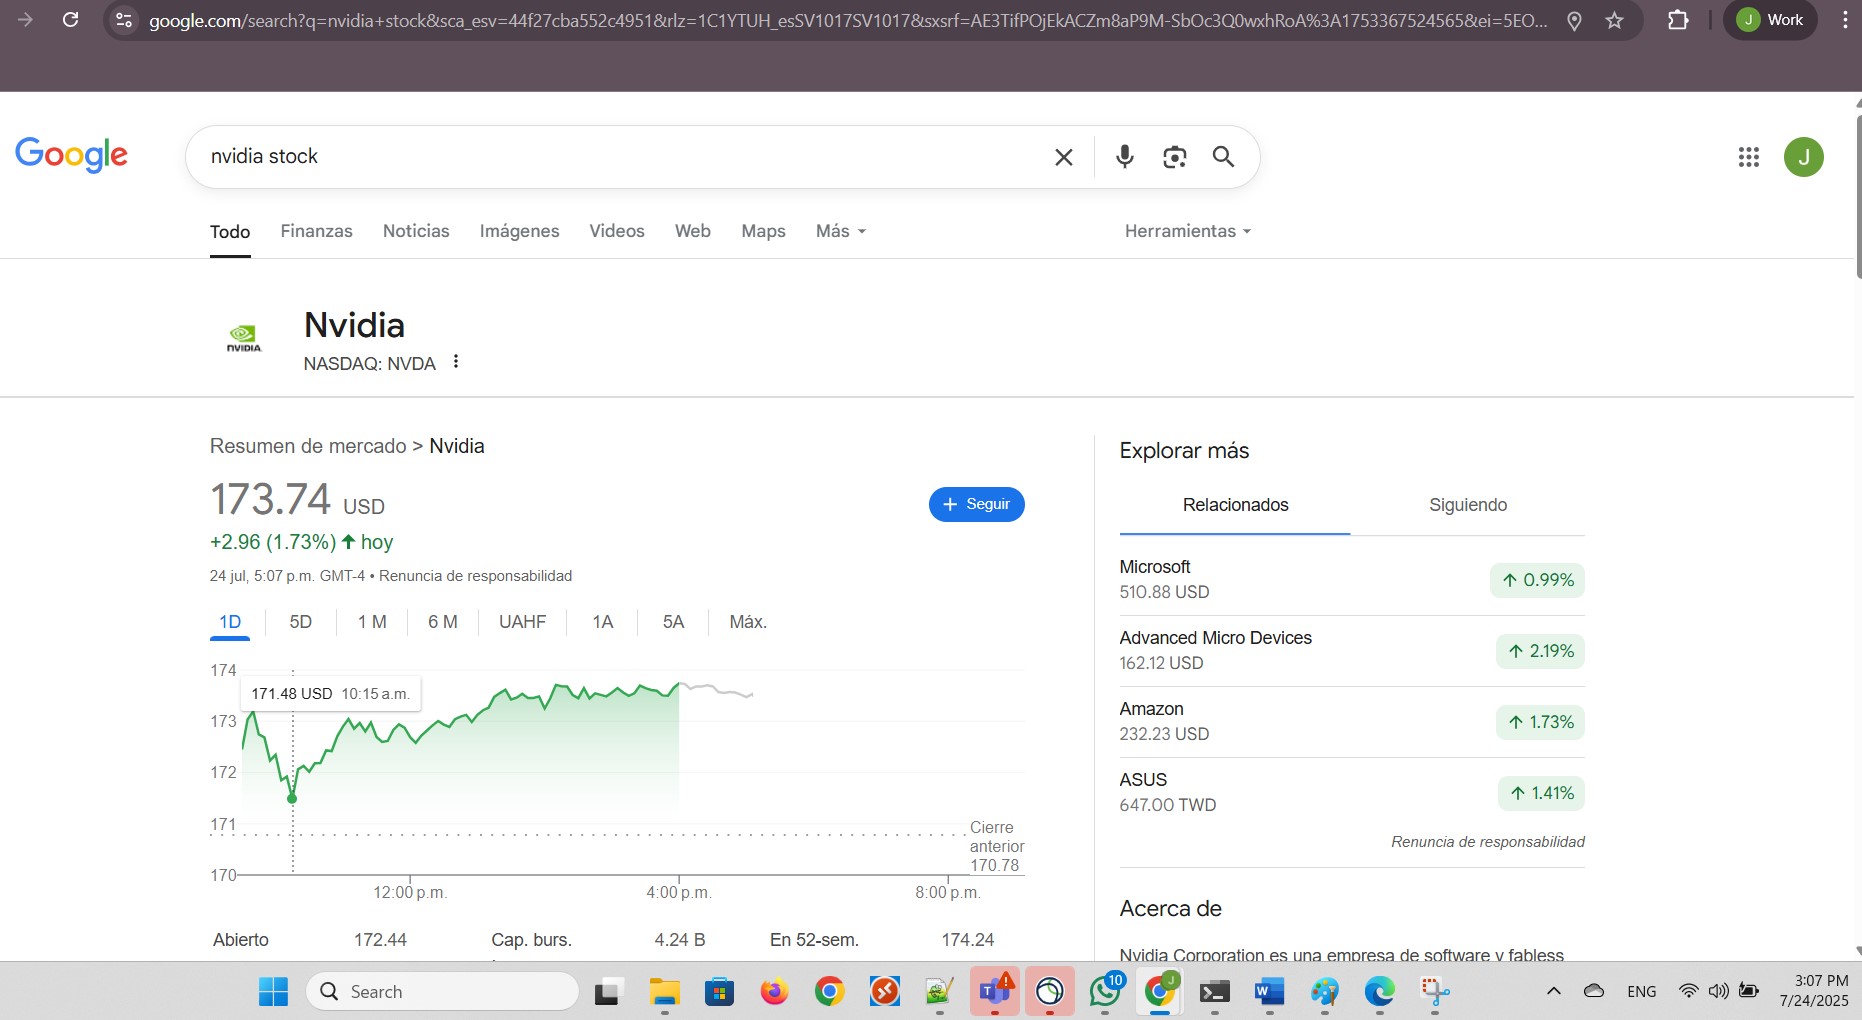Switch to the Web tab
This screenshot has width=1862, height=1020.
692,231
